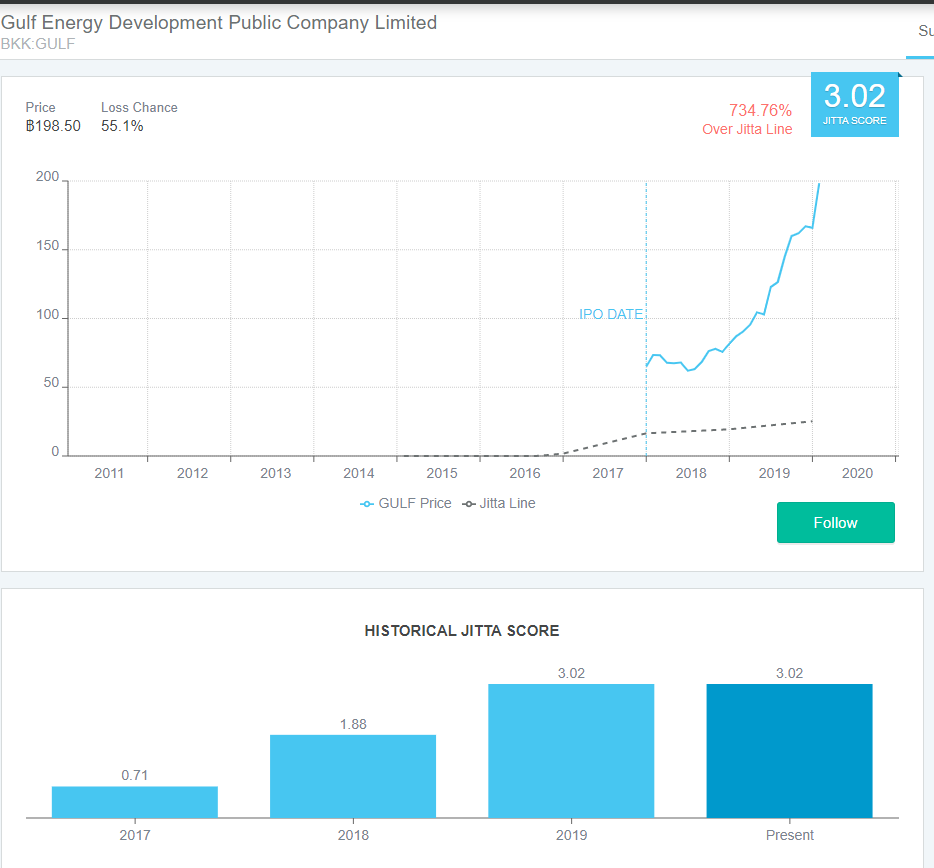The width and height of the screenshot is (934, 868).
Task: Click the HISTORICAL JITTA SCORE heading
Action: click(462, 631)
